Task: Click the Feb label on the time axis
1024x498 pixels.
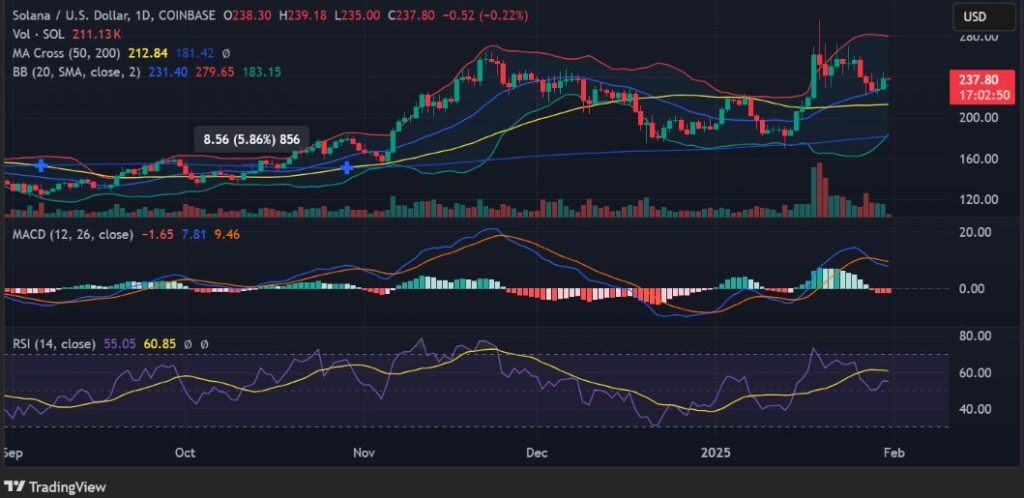Action: [x=893, y=452]
